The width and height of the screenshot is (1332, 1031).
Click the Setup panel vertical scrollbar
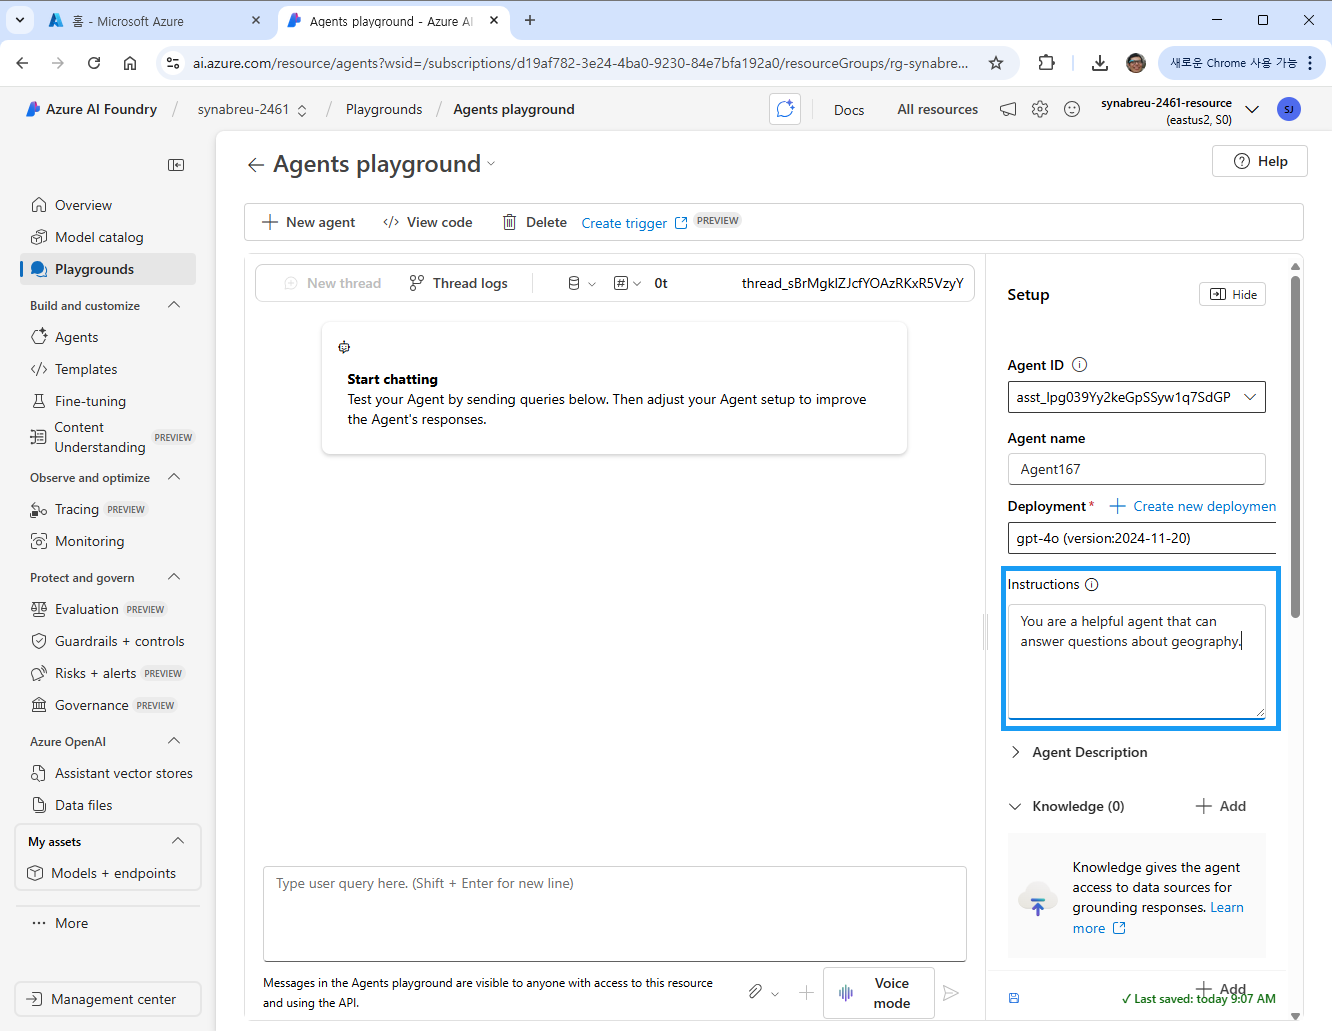1296,446
